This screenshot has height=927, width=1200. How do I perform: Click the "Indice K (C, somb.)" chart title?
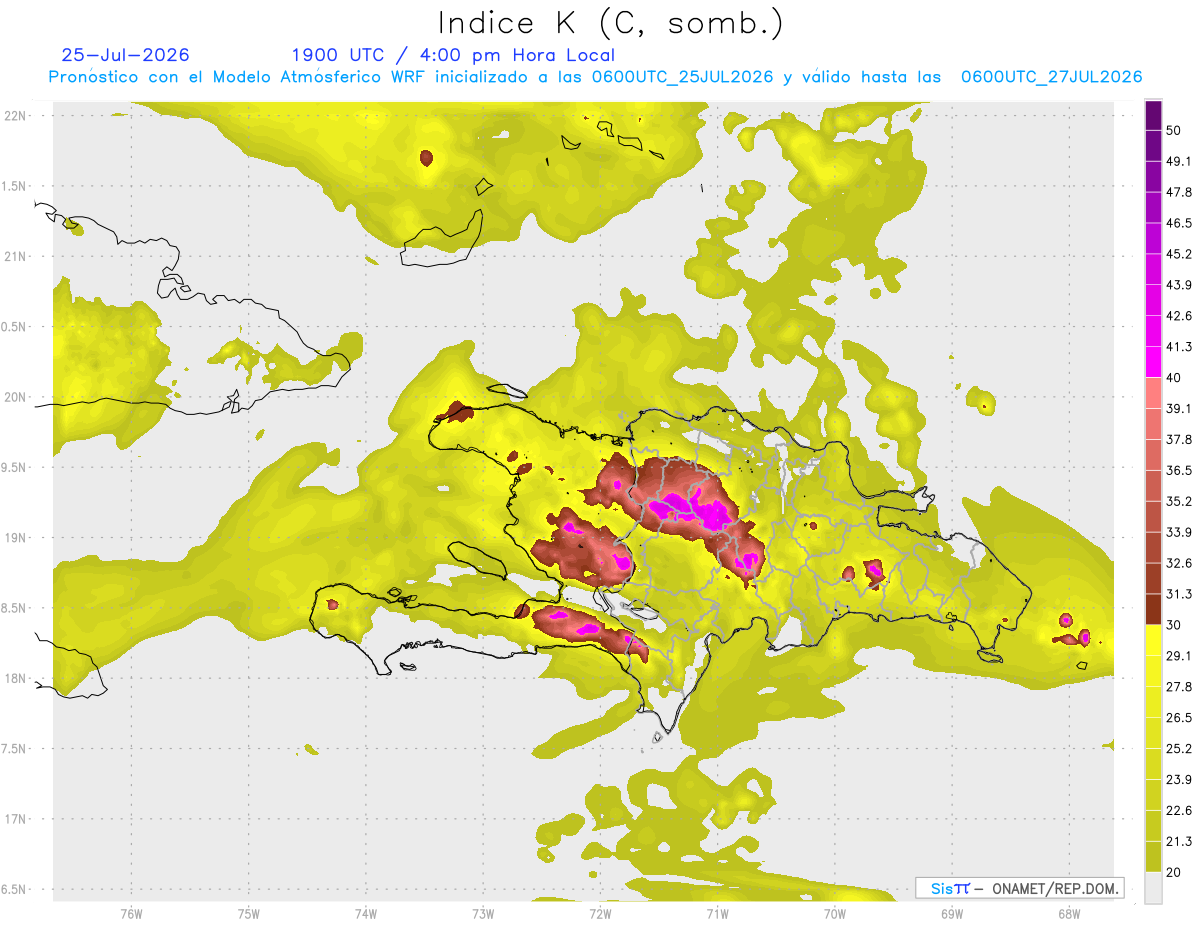(x=610, y=23)
